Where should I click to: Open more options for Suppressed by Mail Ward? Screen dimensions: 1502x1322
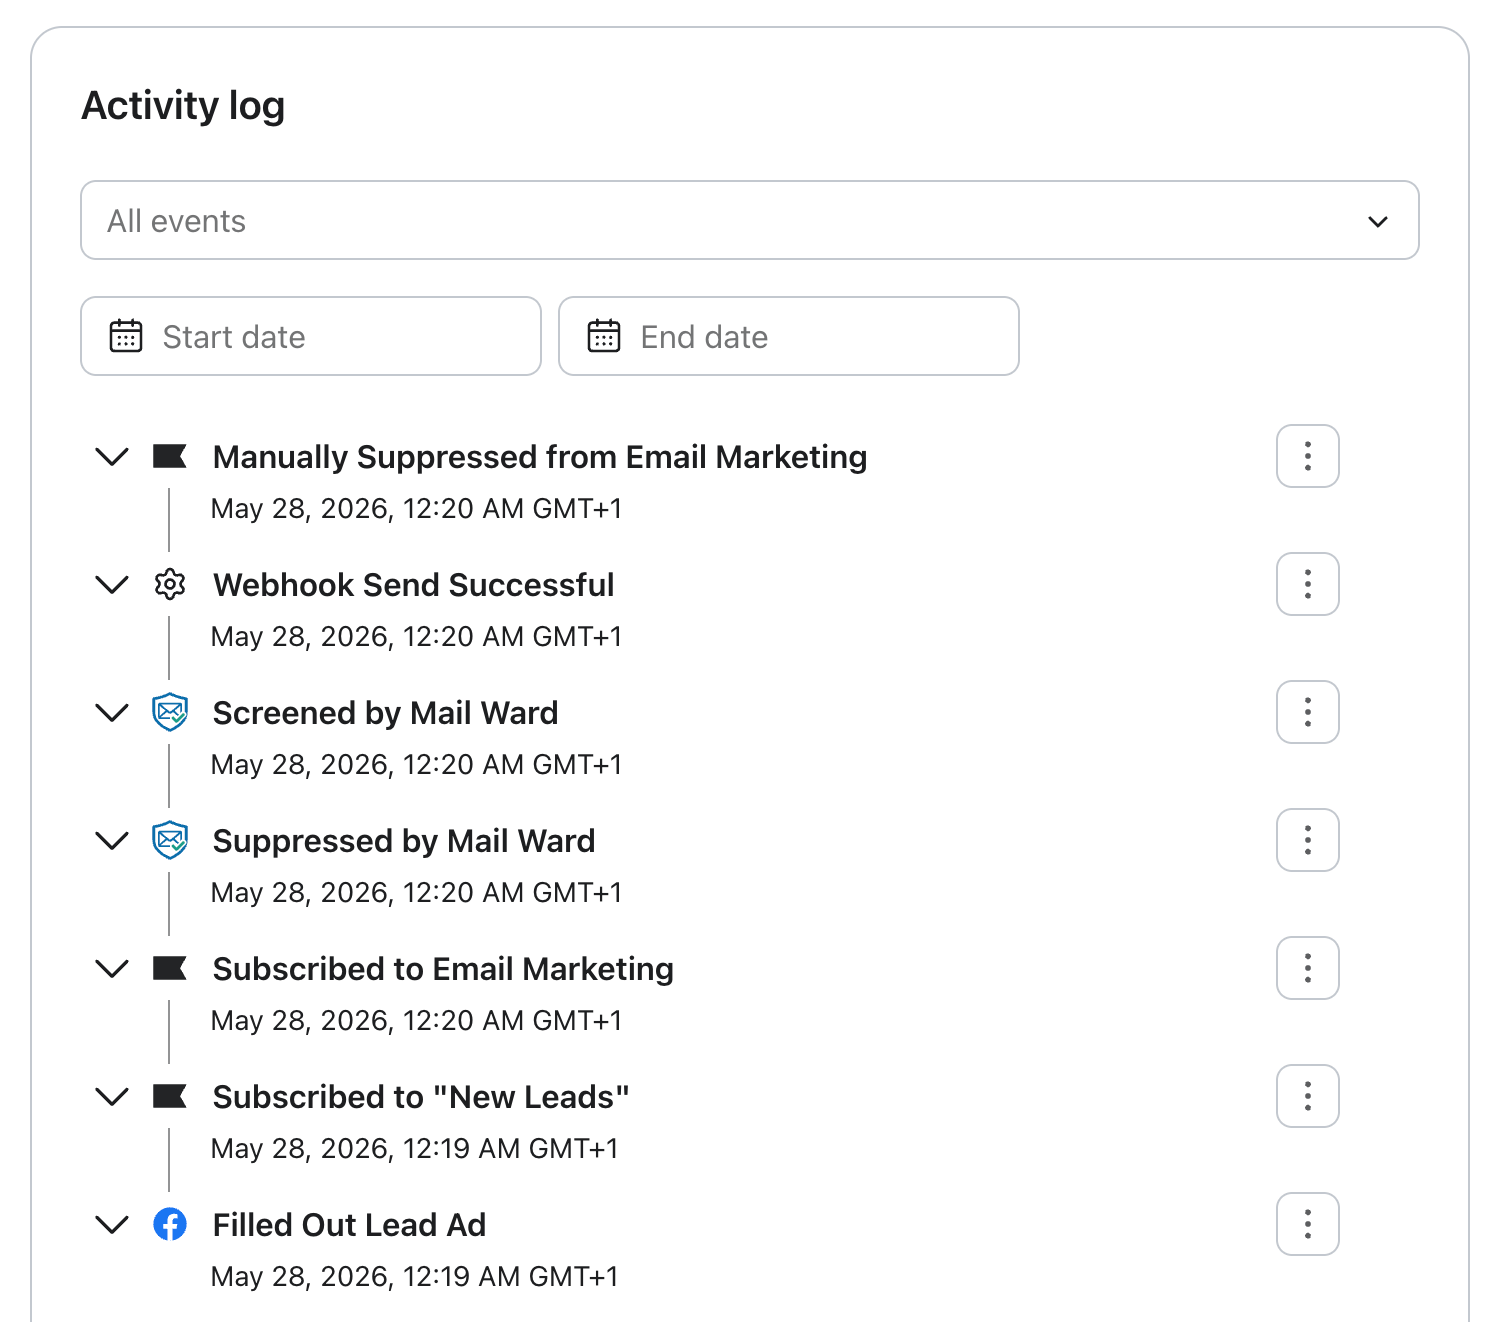[x=1308, y=840]
